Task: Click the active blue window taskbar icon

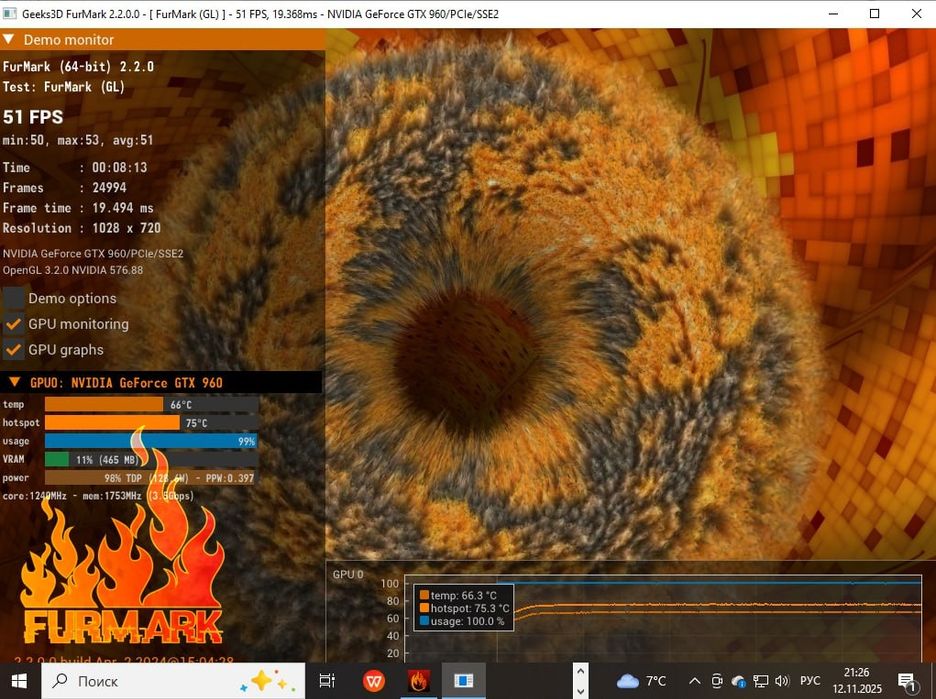Action: pos(464,681)
